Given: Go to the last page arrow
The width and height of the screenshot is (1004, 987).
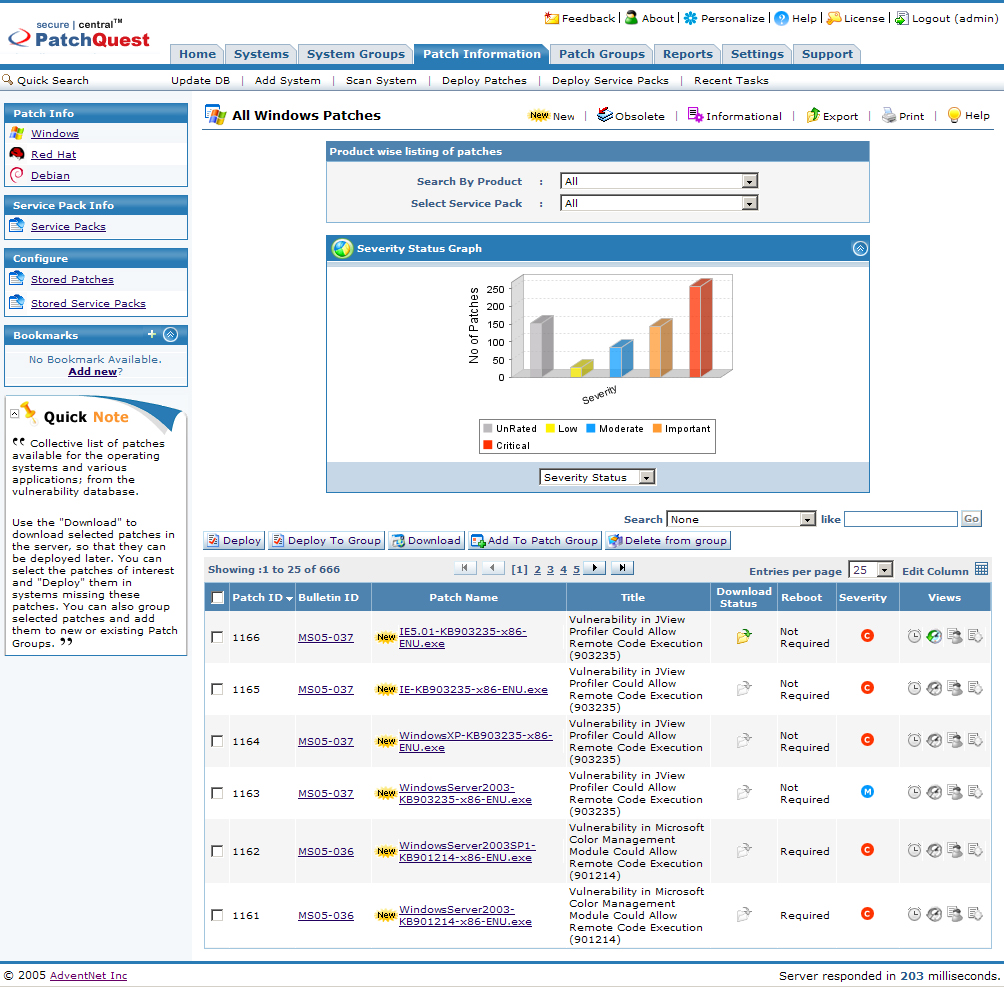Looking at the screenshot, I should click(x=622, y=567).
